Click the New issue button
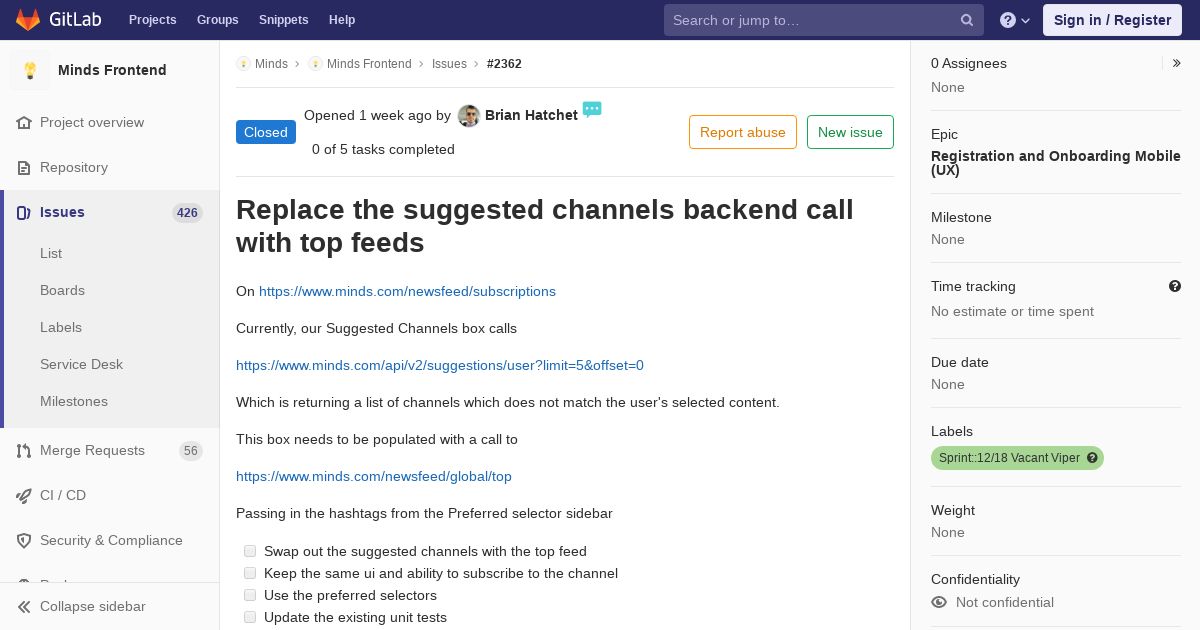Image resolution: width=1200 pixels, height=630 pixels. pos(850,132)
